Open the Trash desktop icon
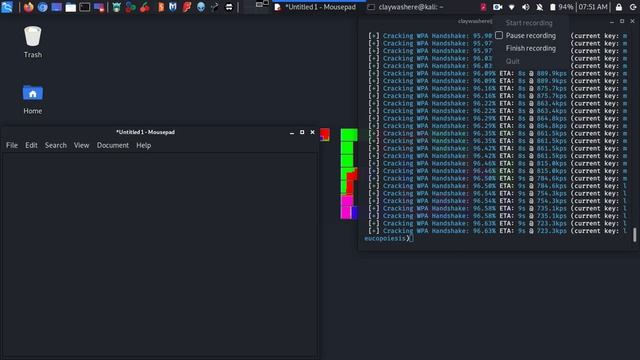The width and height of the screenshot is (640, 360). click(x=33, y=42)
